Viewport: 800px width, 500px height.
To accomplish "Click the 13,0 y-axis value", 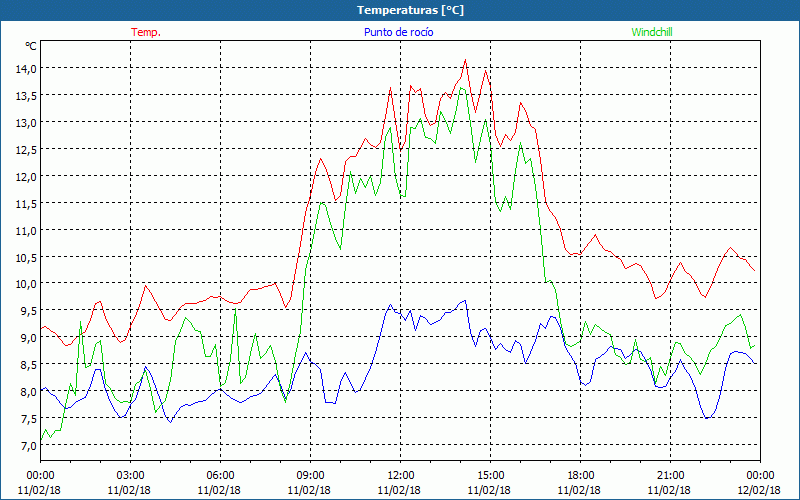I will point(26,122).
